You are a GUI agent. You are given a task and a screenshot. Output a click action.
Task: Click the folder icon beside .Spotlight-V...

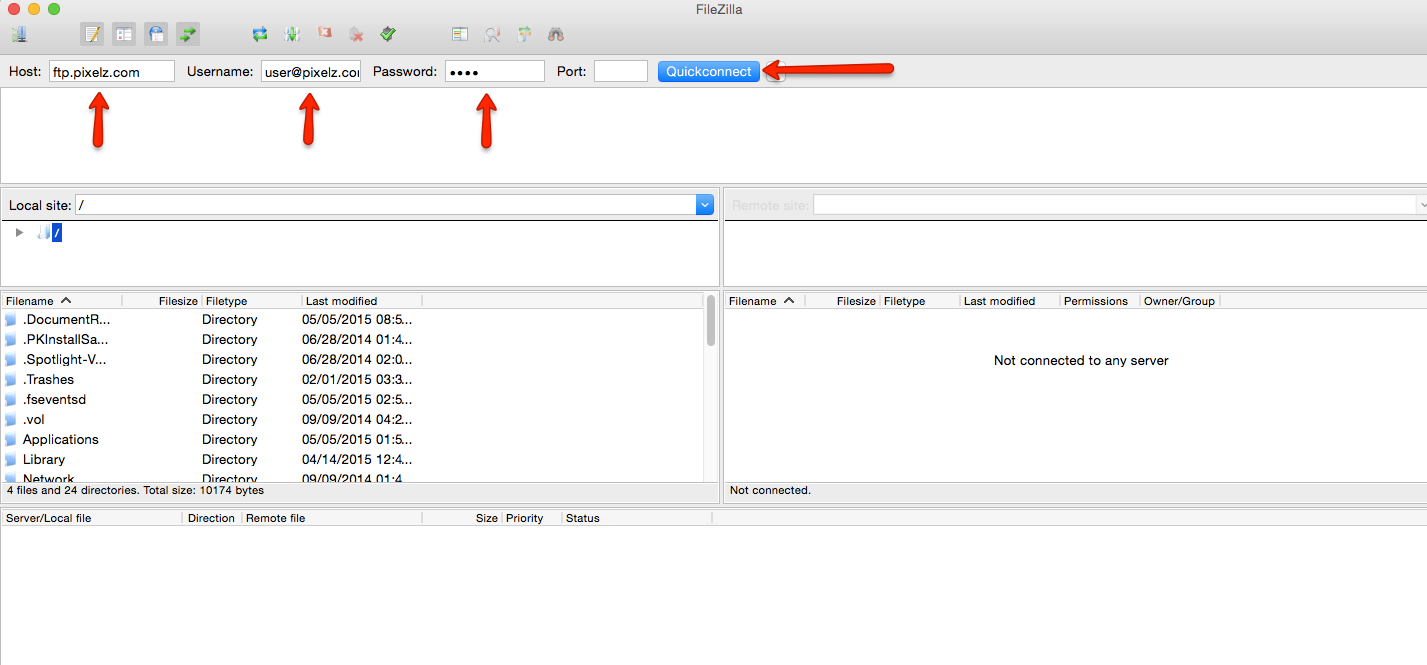pos(11,360)
